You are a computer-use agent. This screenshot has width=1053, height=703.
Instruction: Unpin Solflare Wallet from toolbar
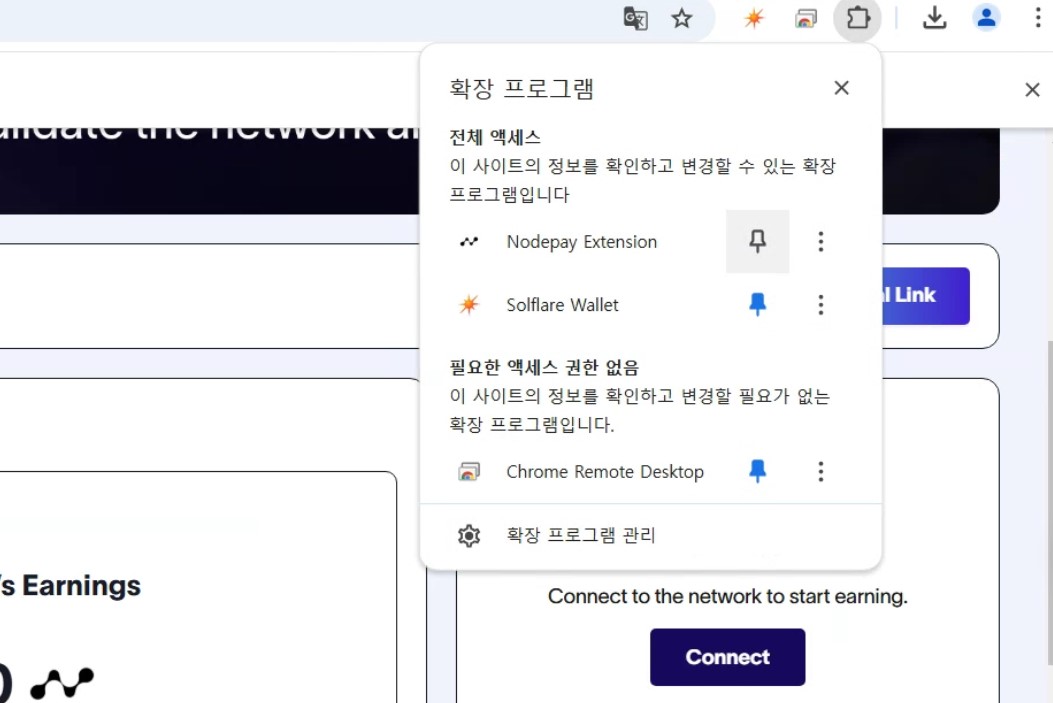(x=758, y=304)
